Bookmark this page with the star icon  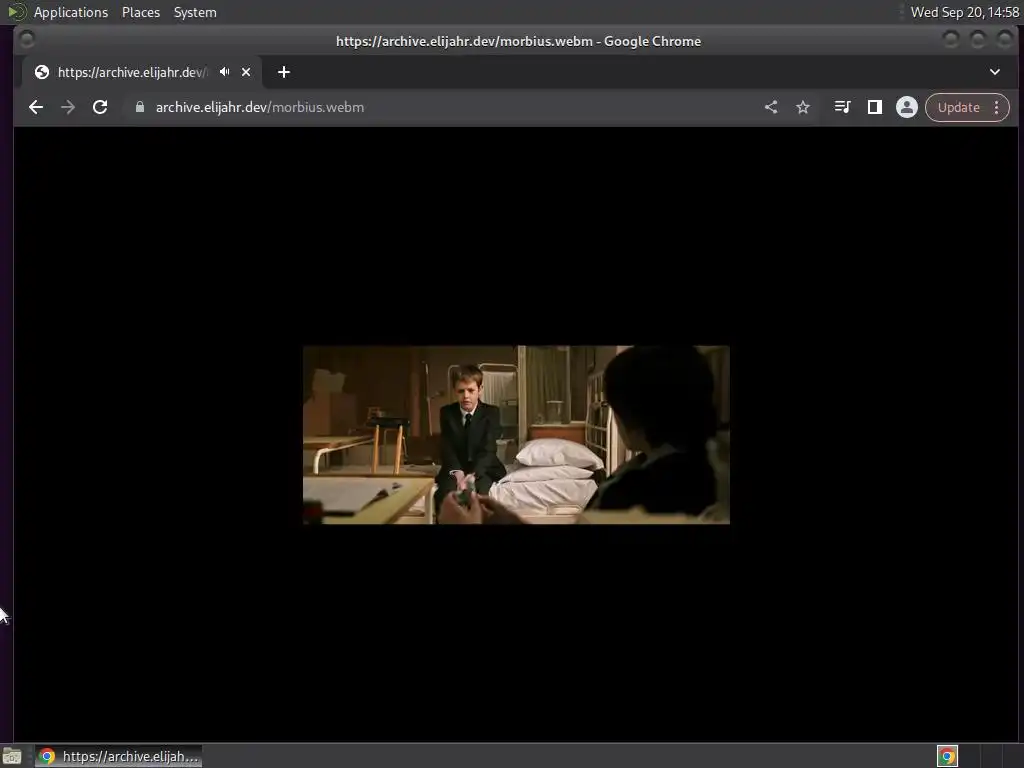point(803,107)
